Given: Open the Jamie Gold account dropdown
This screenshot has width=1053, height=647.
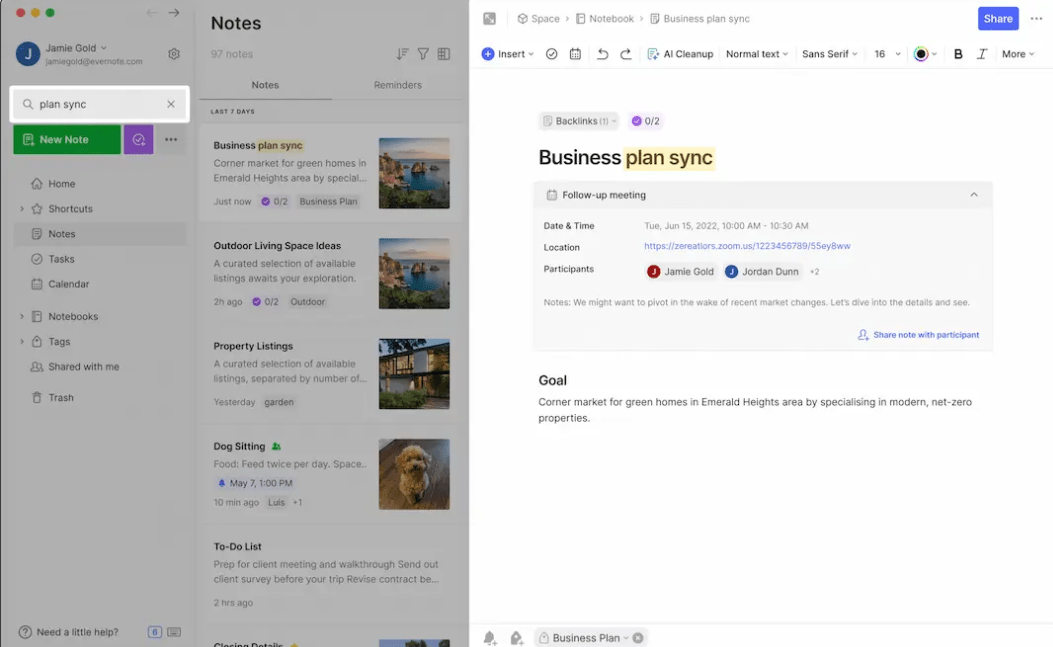Looking at the screenshot, I should [x=76, y=48].
